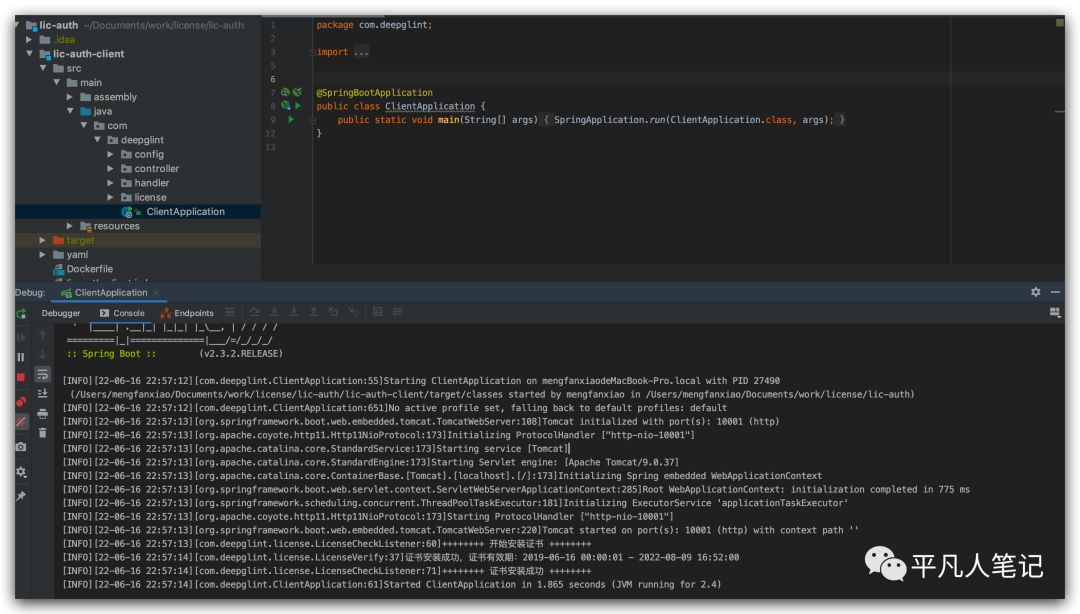Expand the resources folder
Screen dimensions: 1080x614
click(x=70, y=226)
